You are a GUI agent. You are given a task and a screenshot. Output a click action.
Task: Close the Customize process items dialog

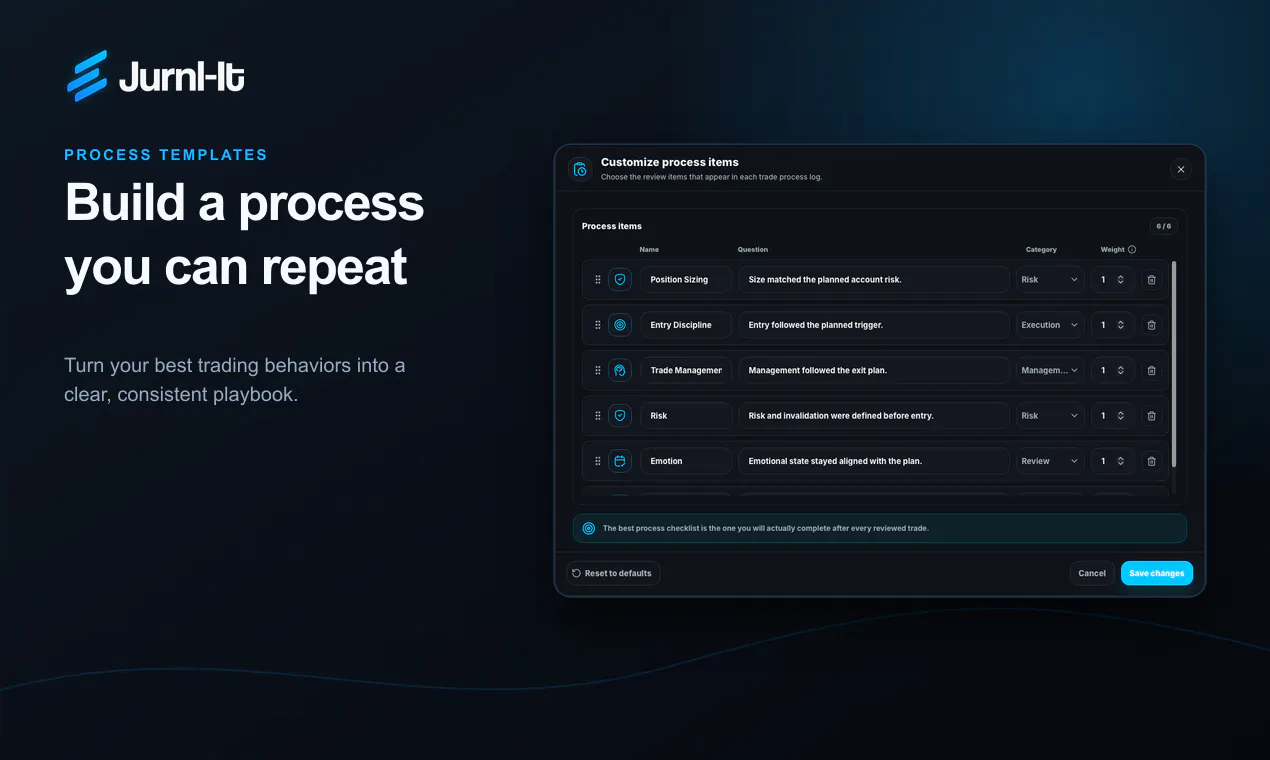tap(1181, 169)
